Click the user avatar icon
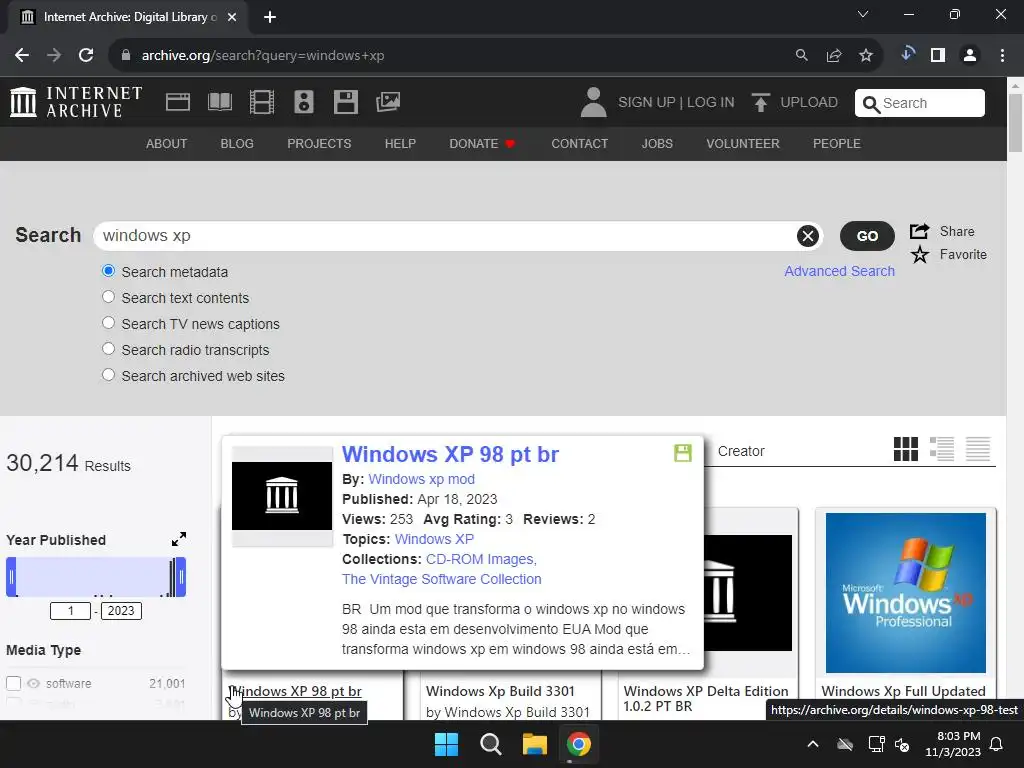1024x768 pixels. (593, 103)
